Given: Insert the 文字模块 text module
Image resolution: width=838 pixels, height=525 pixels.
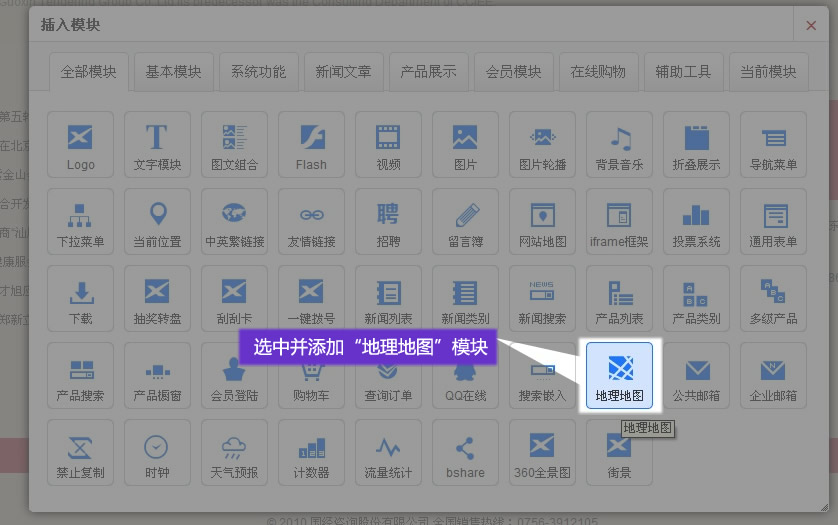Looking at the screenshot, I should (157, 144).
